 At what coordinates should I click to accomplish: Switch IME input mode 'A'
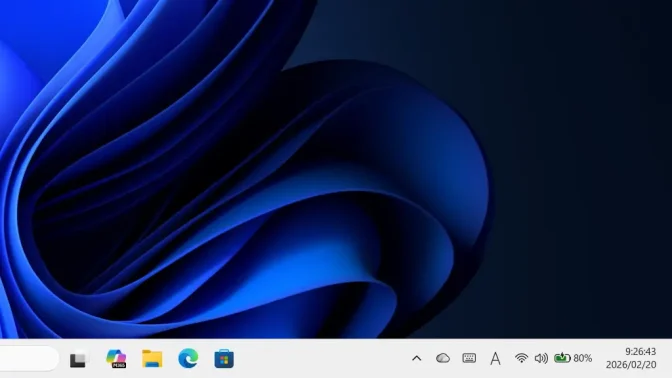pos(495,358)
